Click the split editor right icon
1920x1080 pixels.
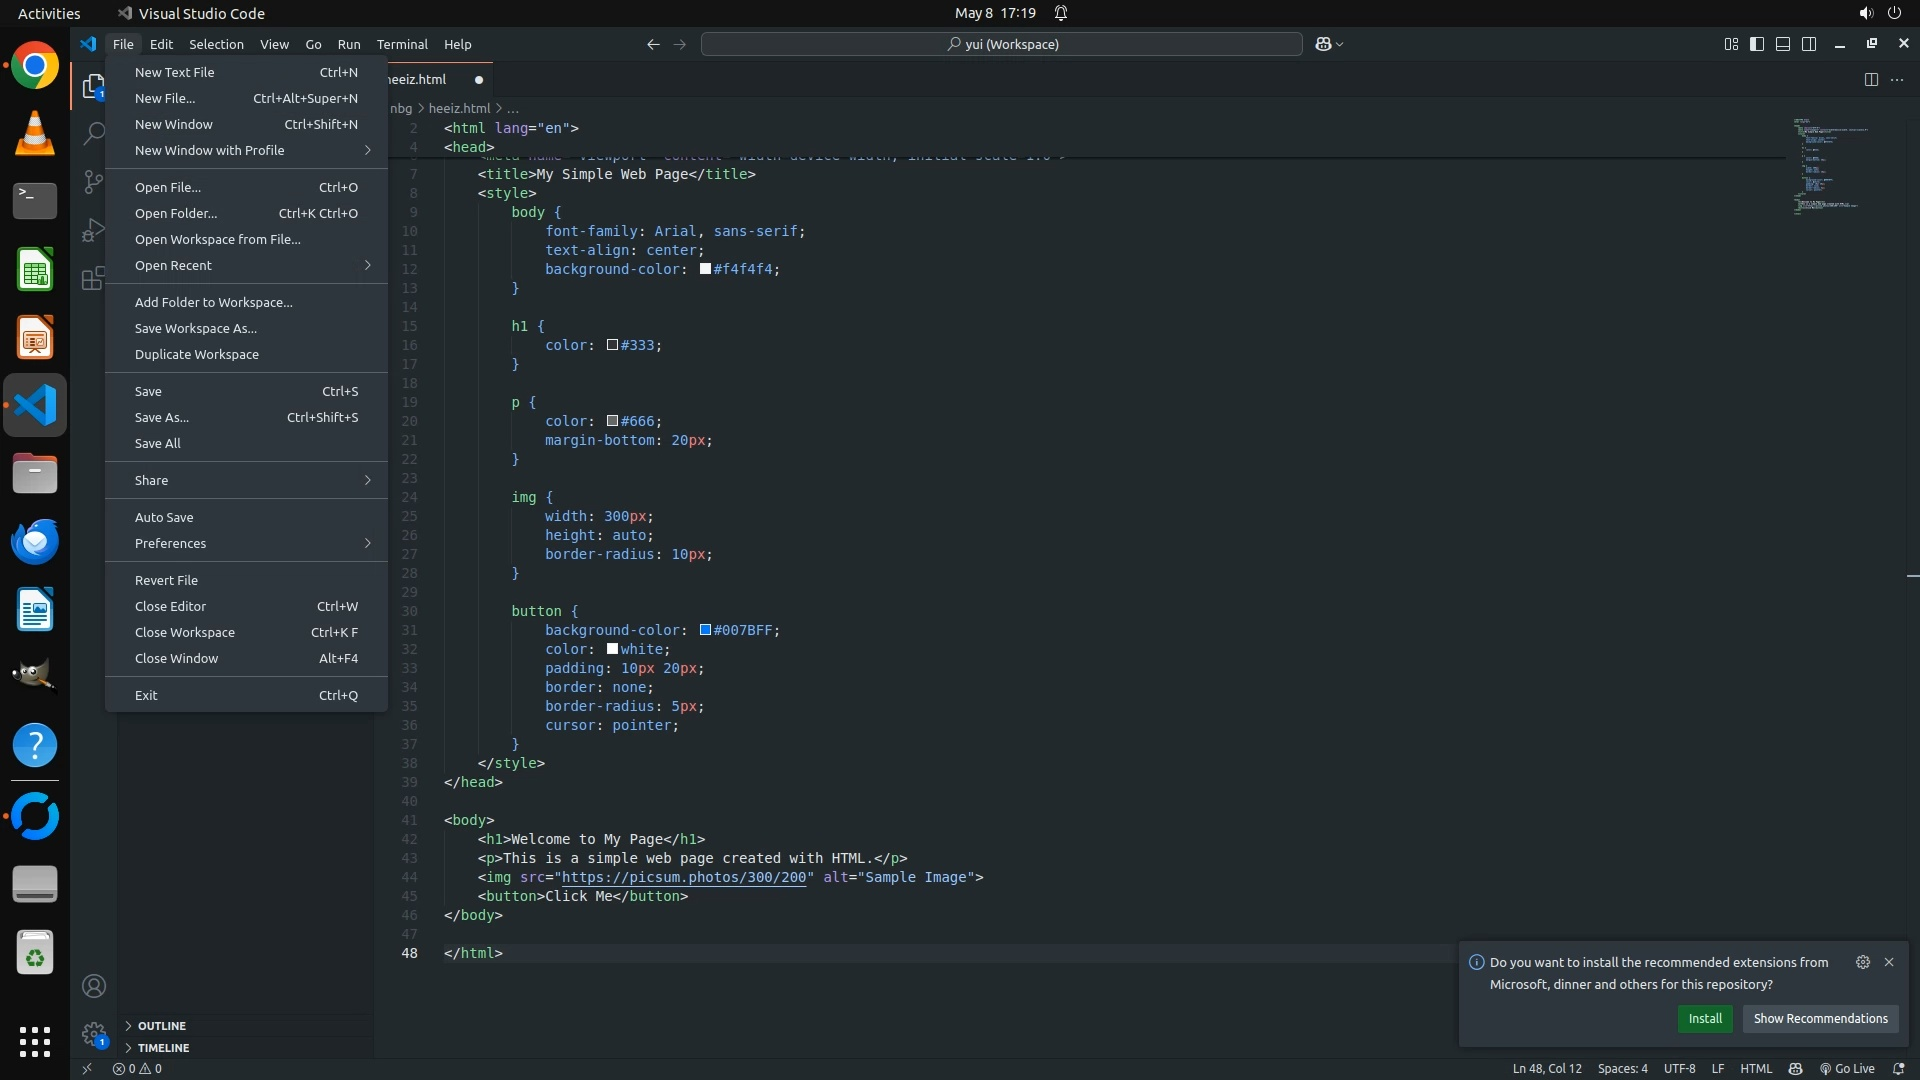click(x=1871, y=79)
